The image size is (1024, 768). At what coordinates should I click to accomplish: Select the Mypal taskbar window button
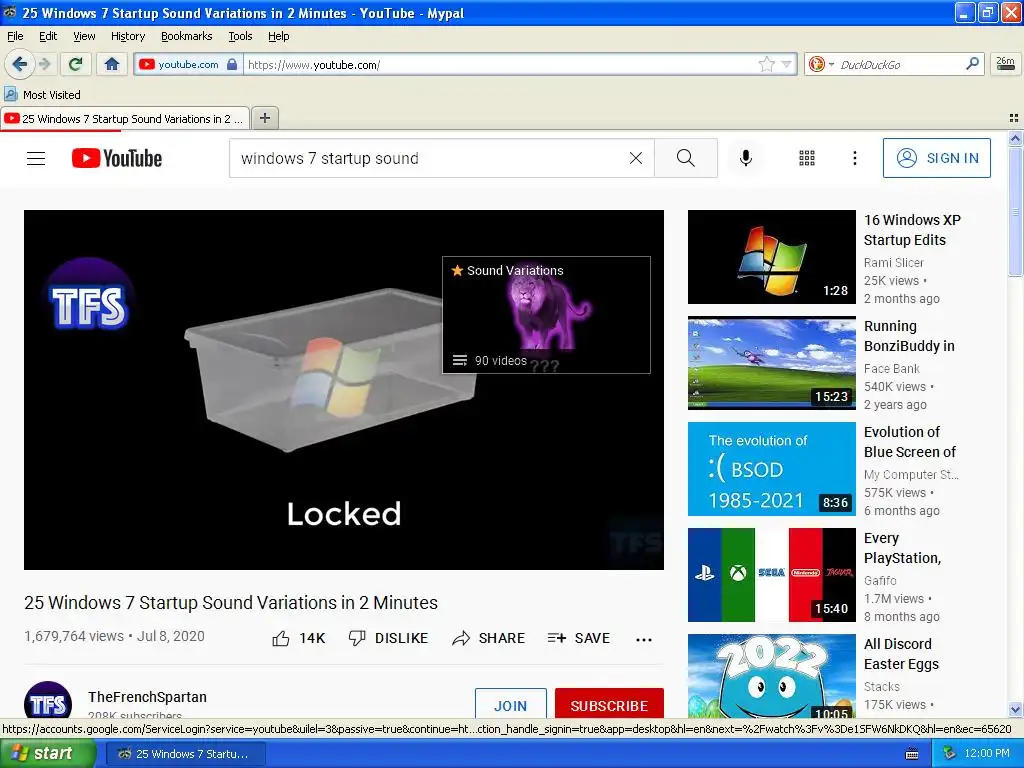[185, 754]
